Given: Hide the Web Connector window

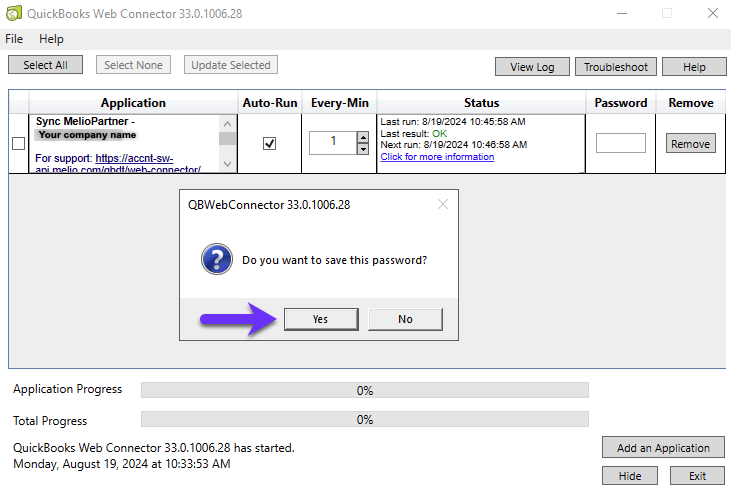Looking at the screenshot, I should coord(630,476).
